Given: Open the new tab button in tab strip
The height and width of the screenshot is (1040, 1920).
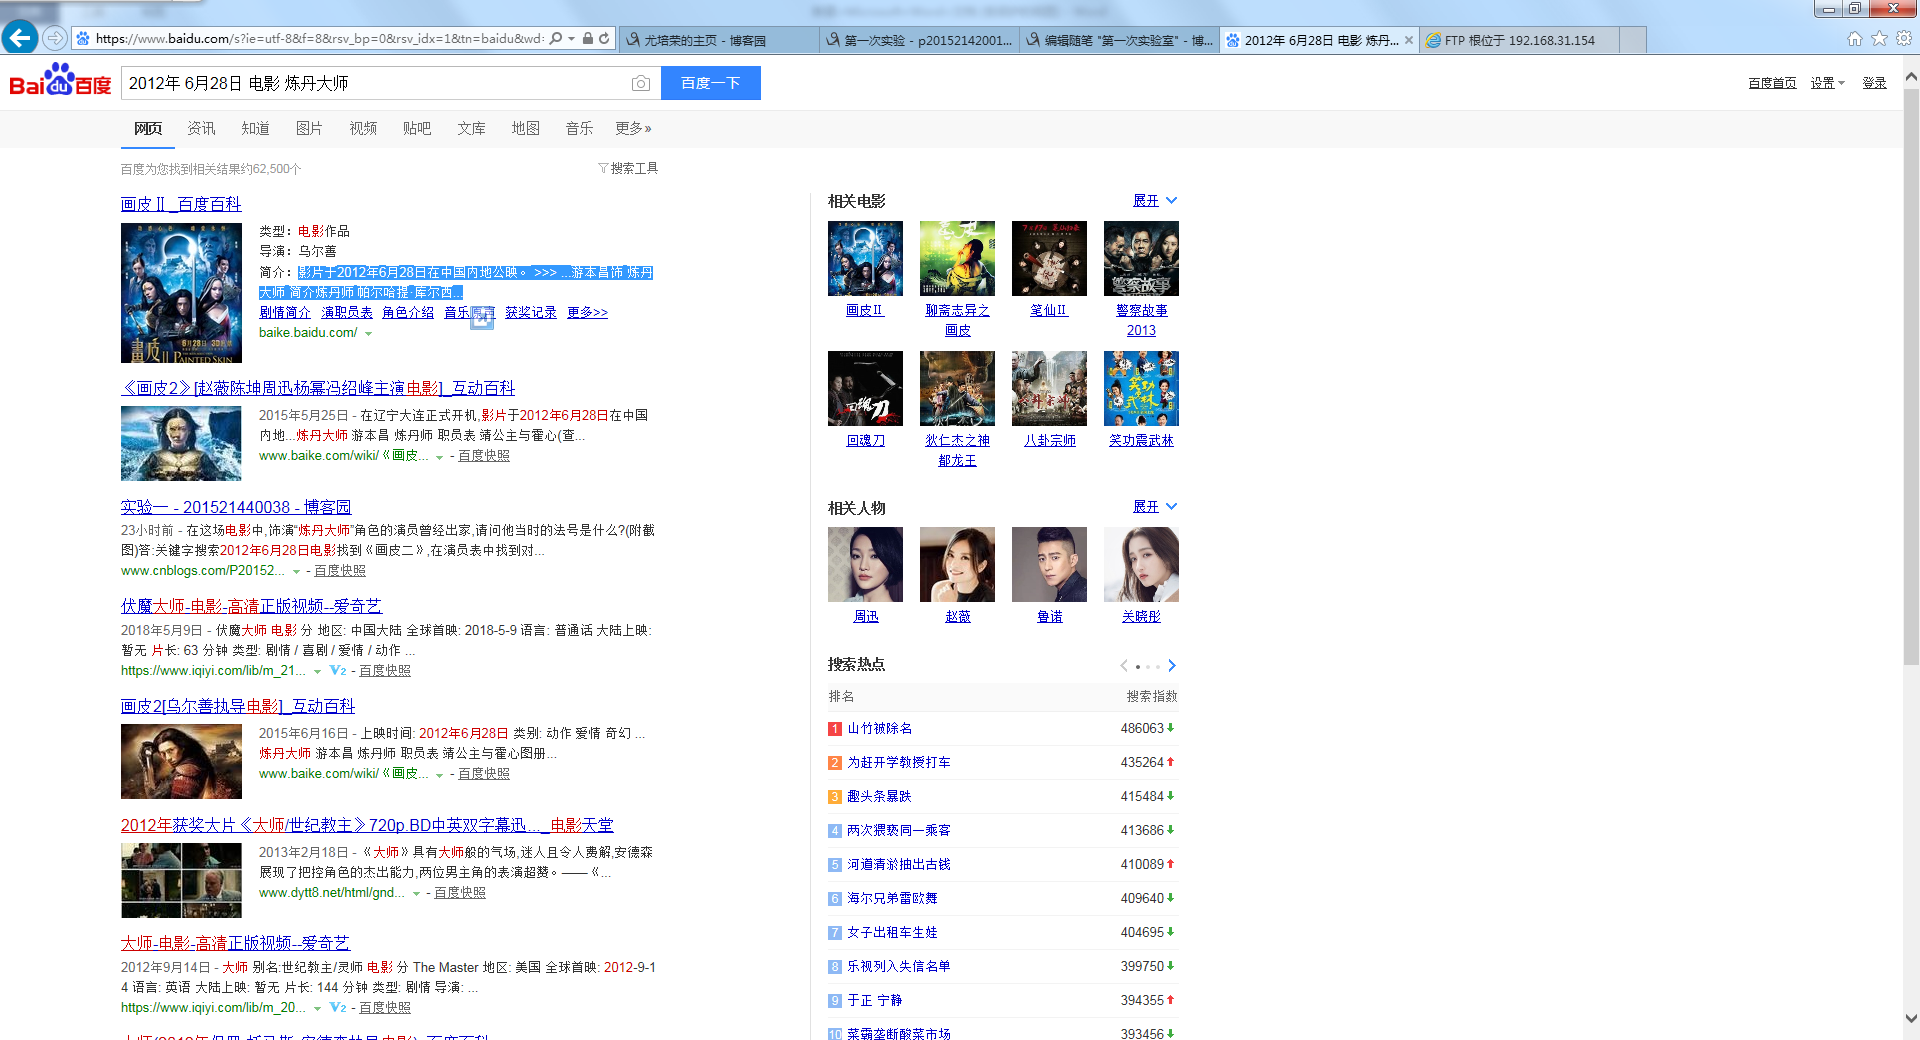Looking at the screenshot, I should (x=1633, y=40).
